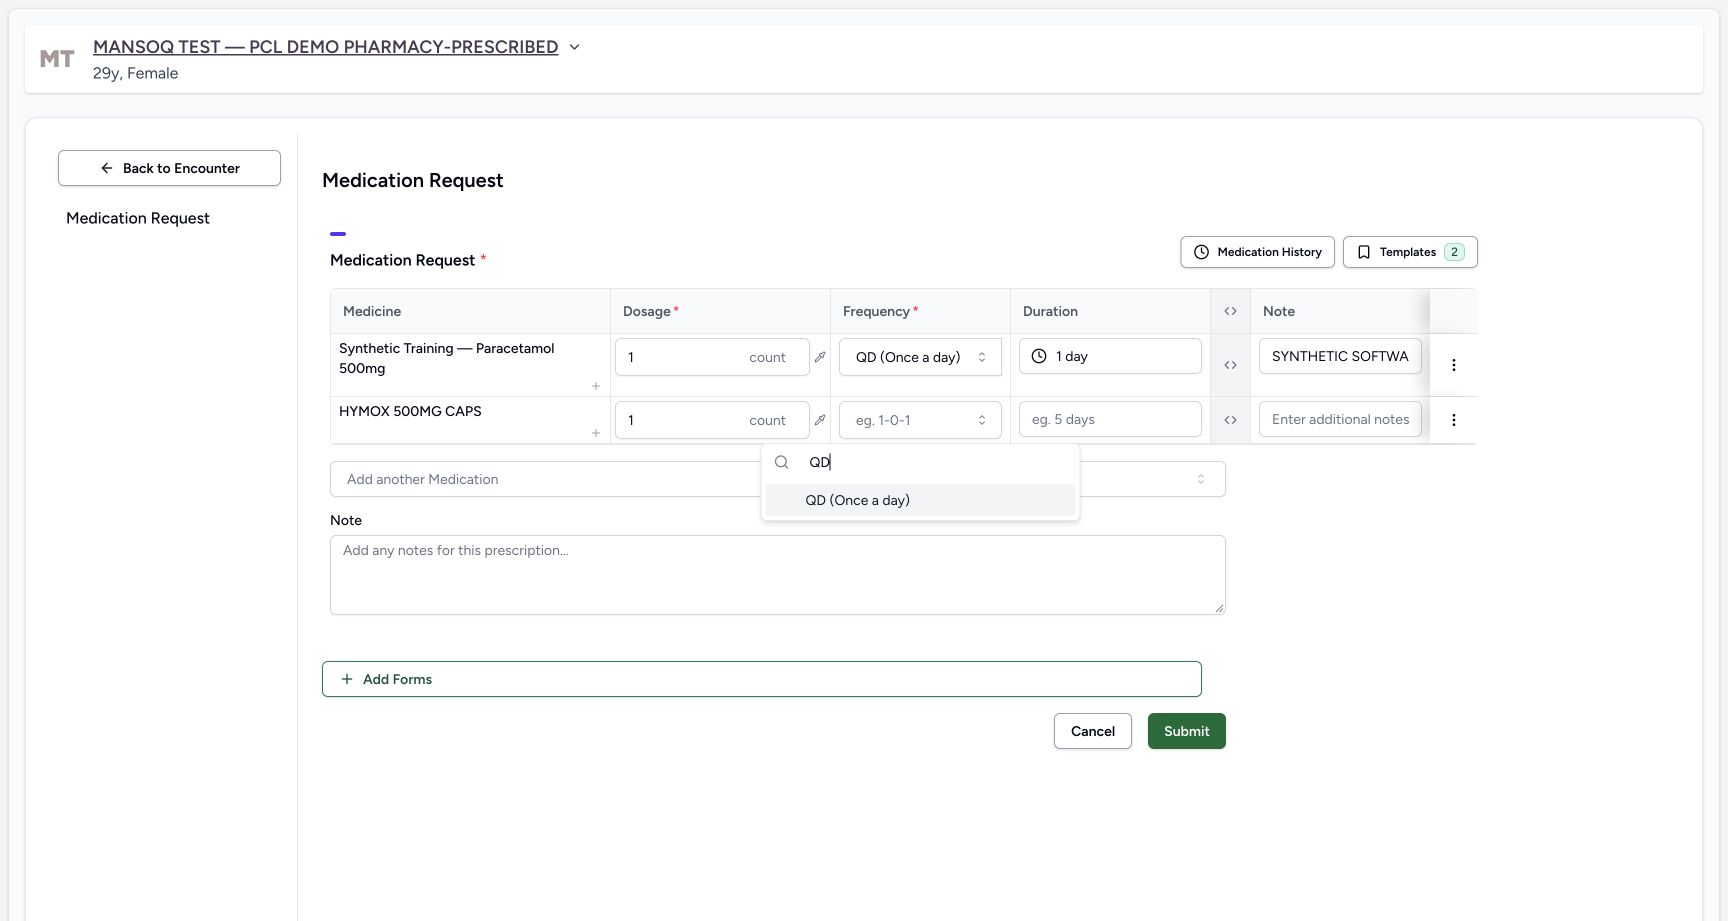Submit the medication request
The height and width of the screenshot is (921, 1728).
(1187, 731)
